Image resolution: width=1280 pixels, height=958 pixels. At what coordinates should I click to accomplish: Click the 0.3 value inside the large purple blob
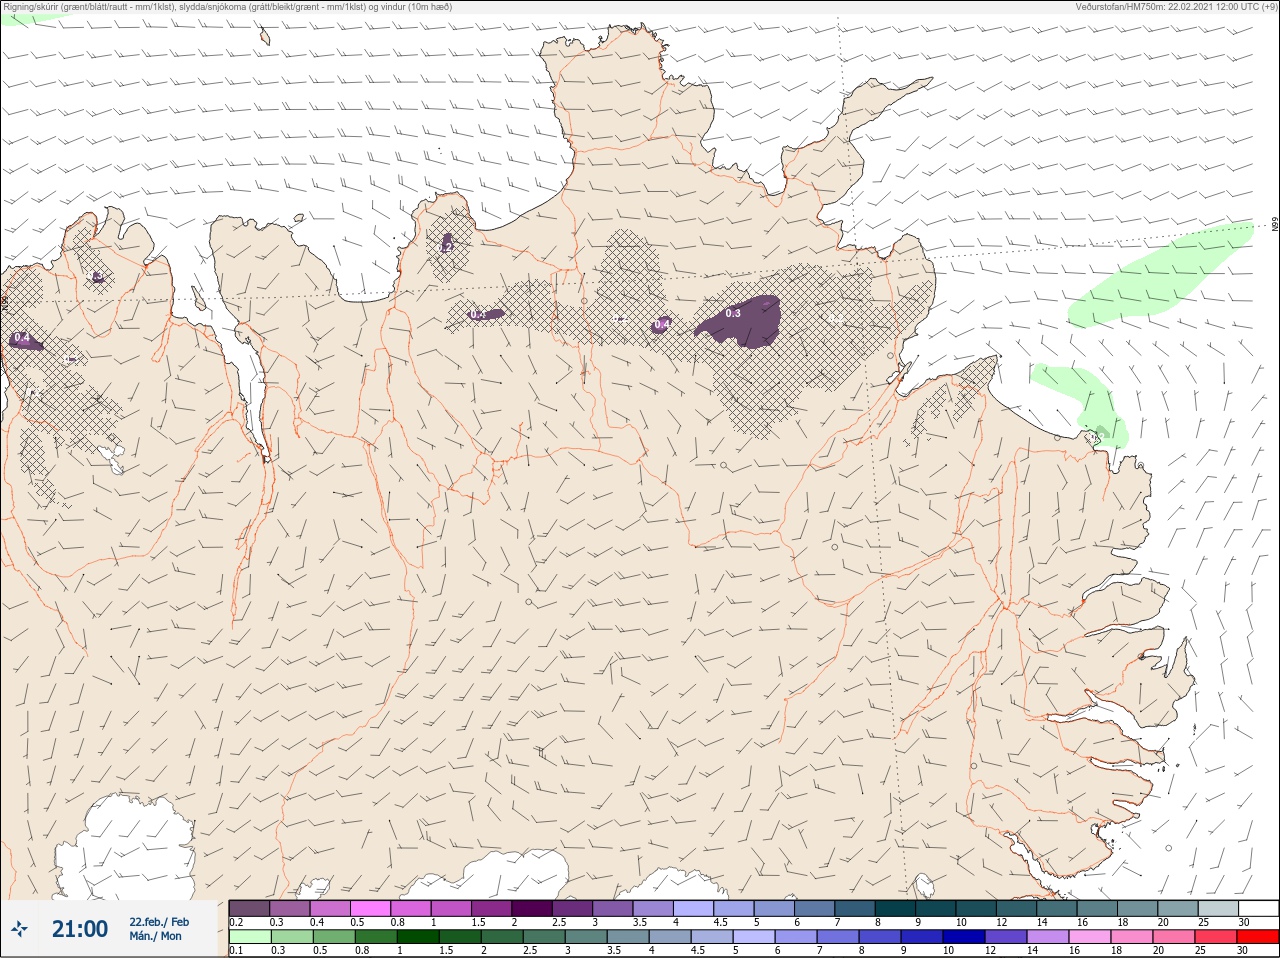(733, 314)
